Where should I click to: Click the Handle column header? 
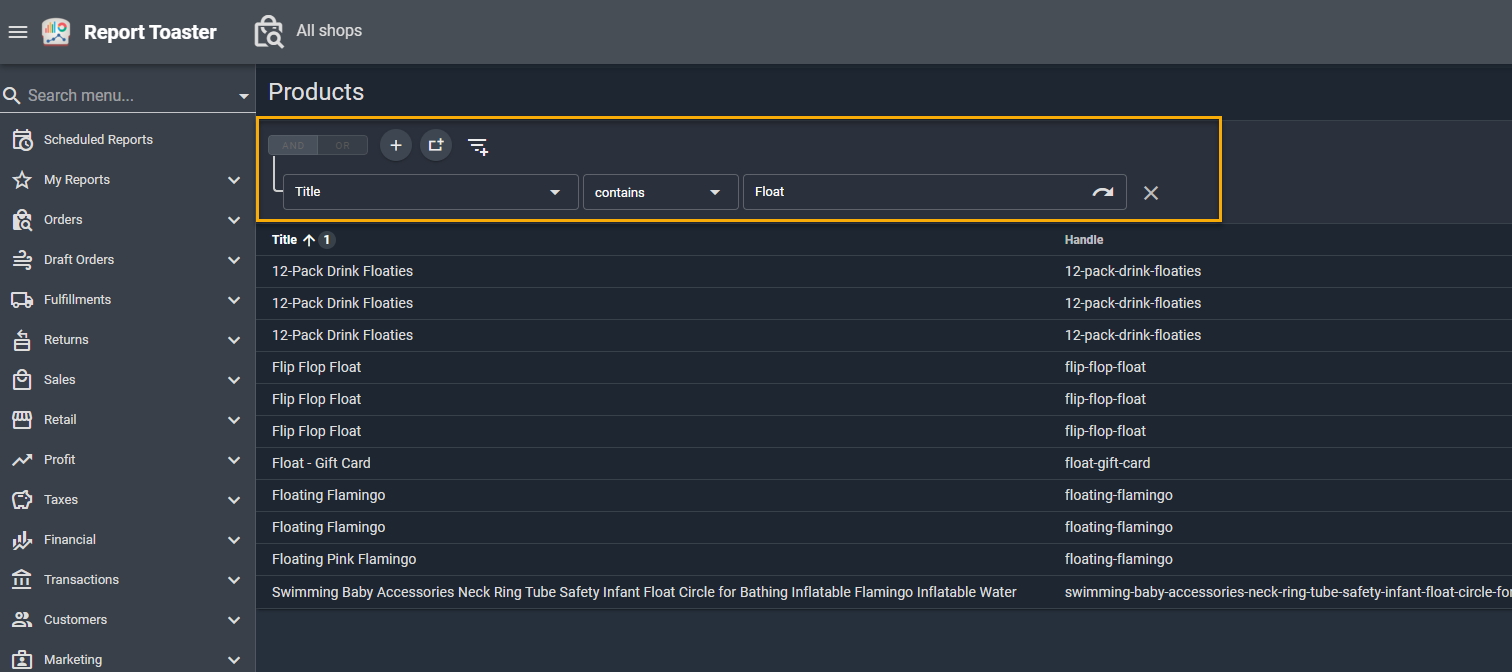[1084, 240]
